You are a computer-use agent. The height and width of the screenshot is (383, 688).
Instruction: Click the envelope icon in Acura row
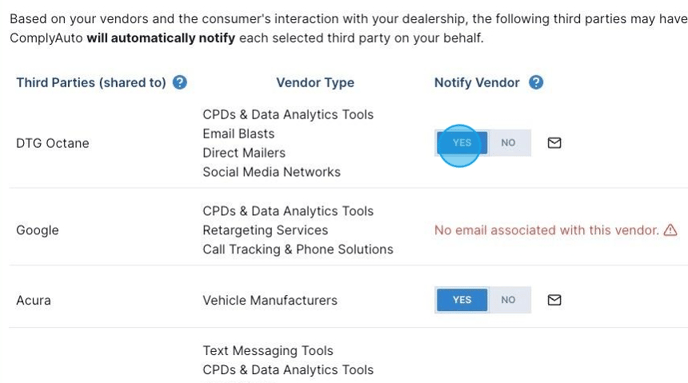click(x=554, y=300)
